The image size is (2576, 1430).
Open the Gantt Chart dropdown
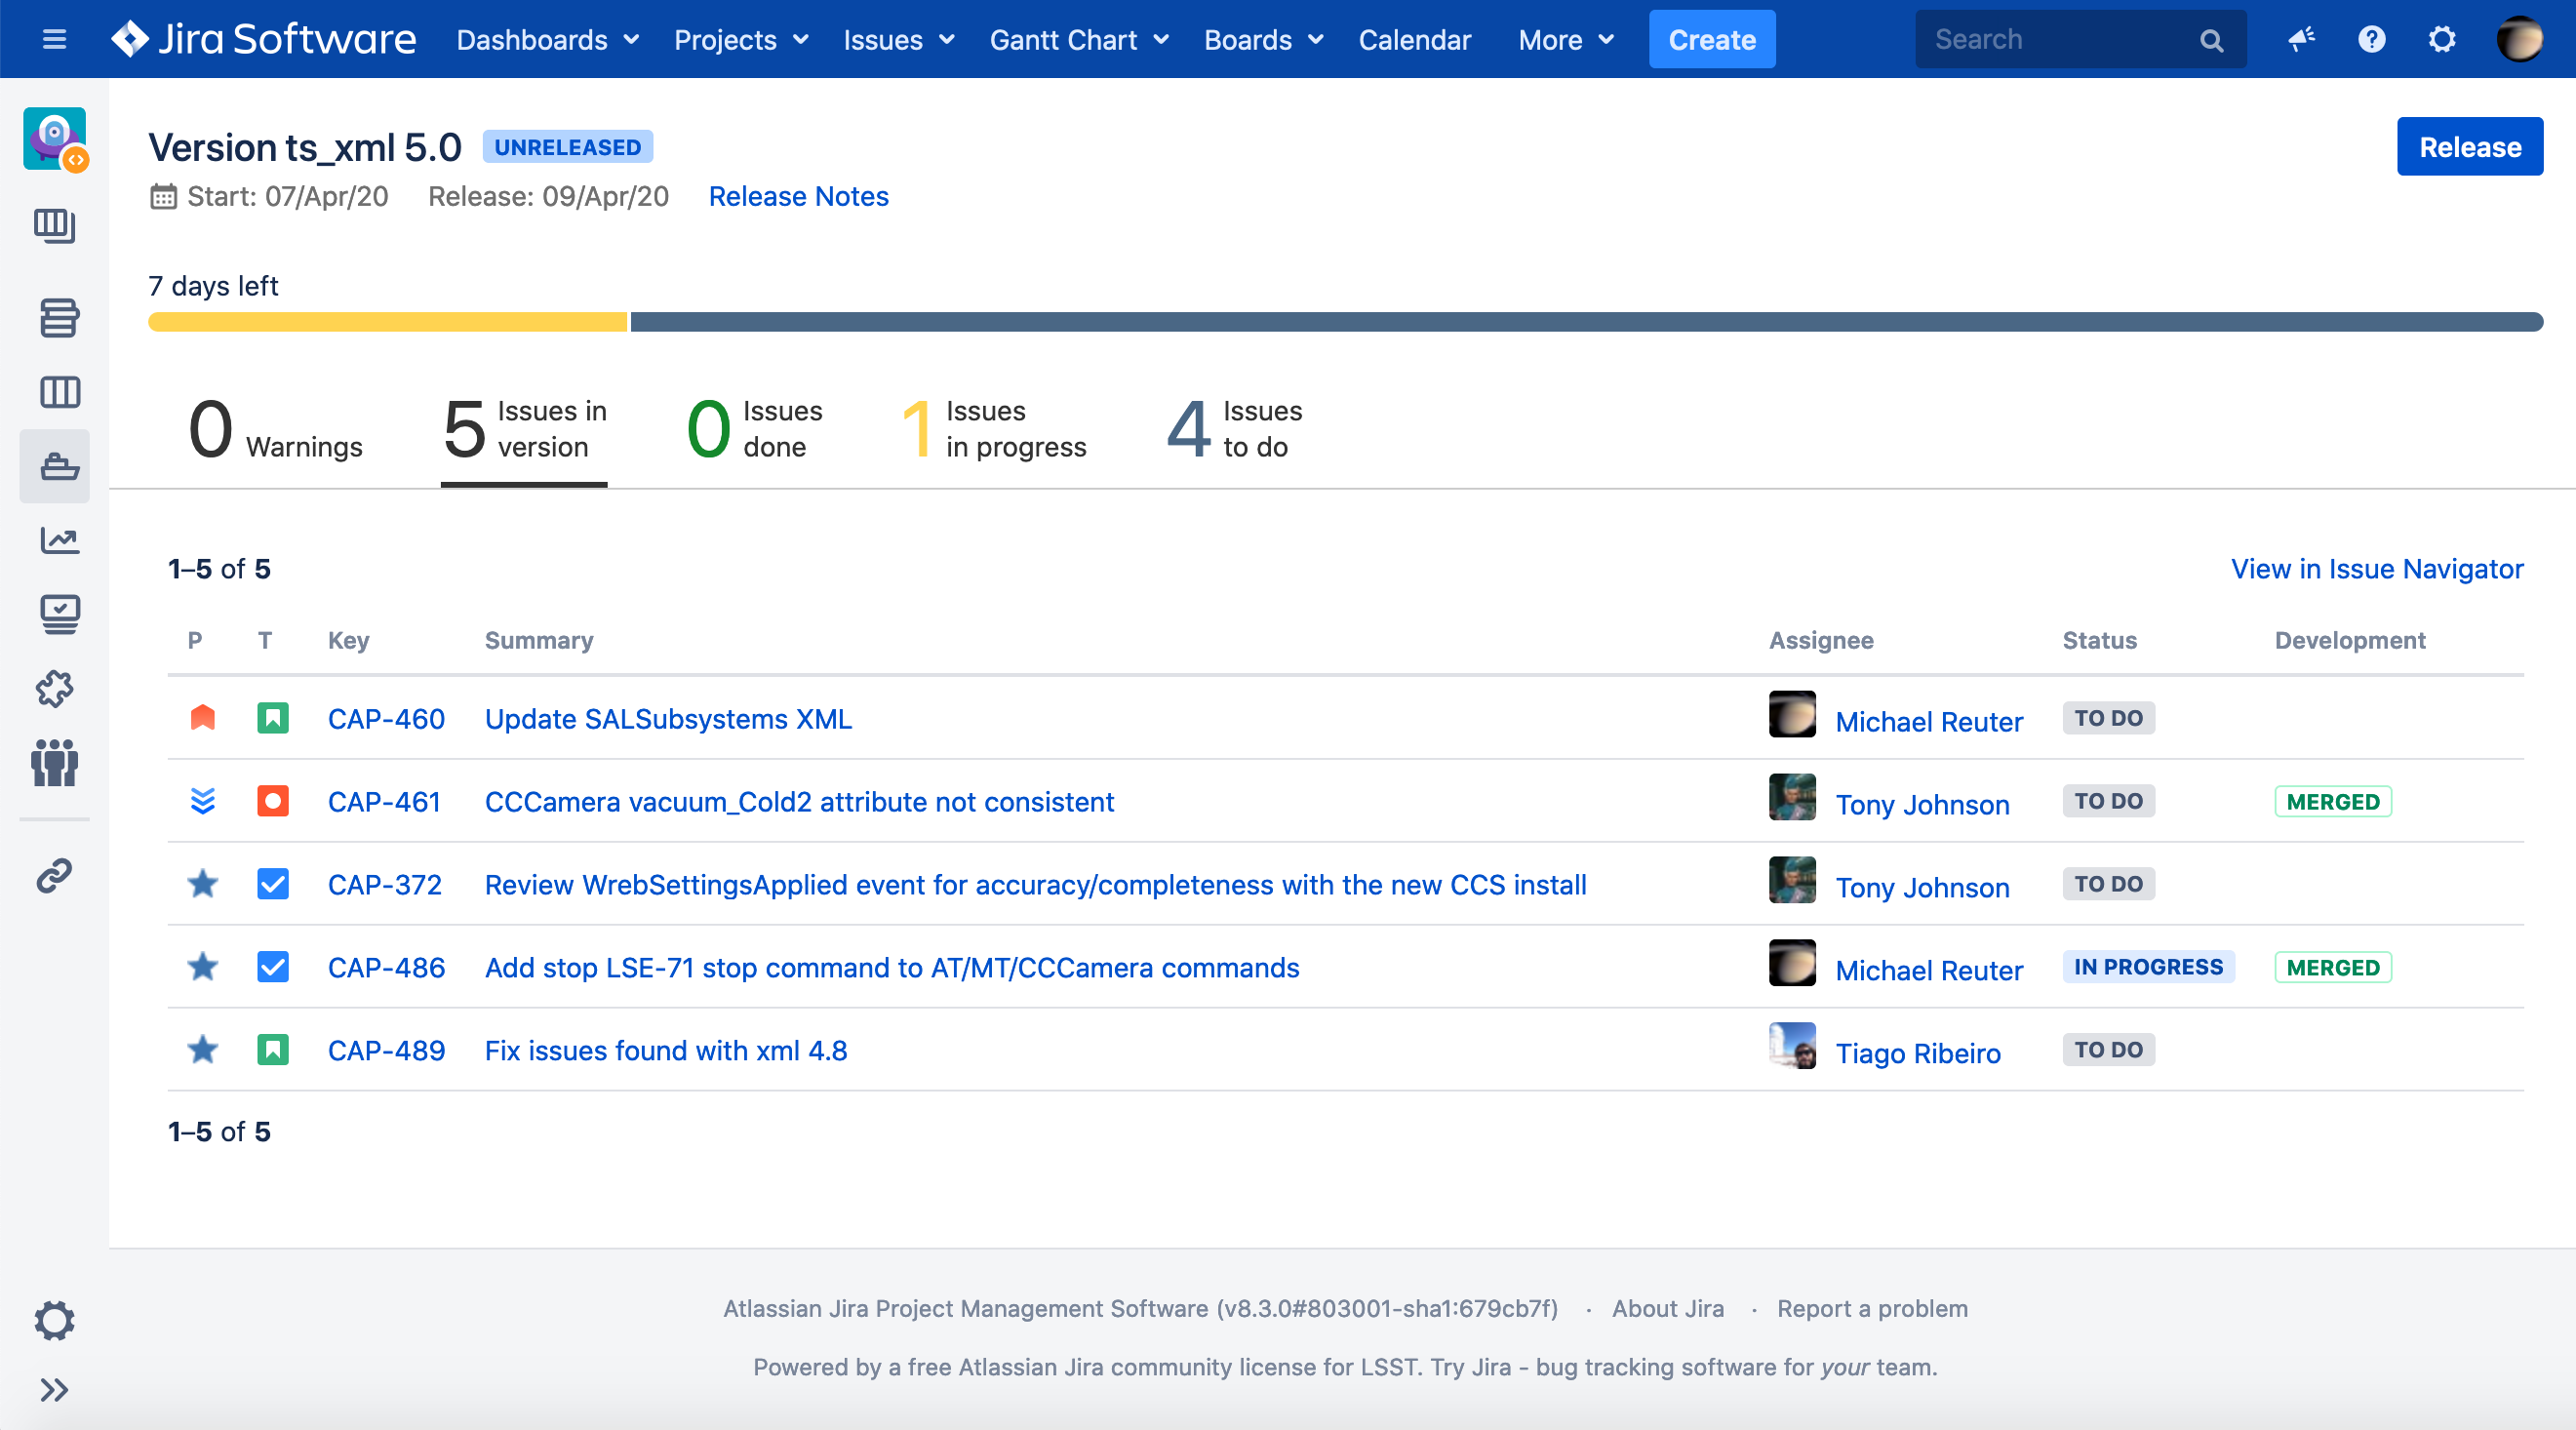point(1078,40)
